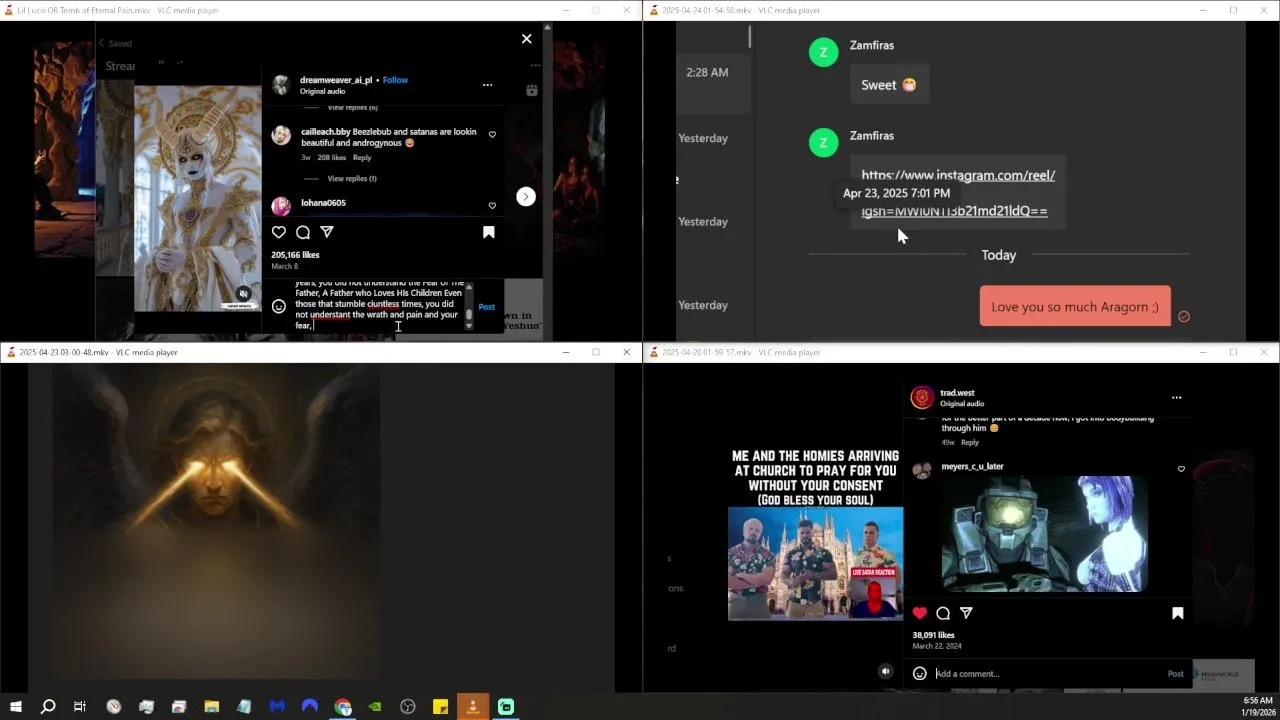Screen dimensions: 1280x720
Task: Open meyers_c_u_later profile avatar
Action: click(x=922, y=470)
